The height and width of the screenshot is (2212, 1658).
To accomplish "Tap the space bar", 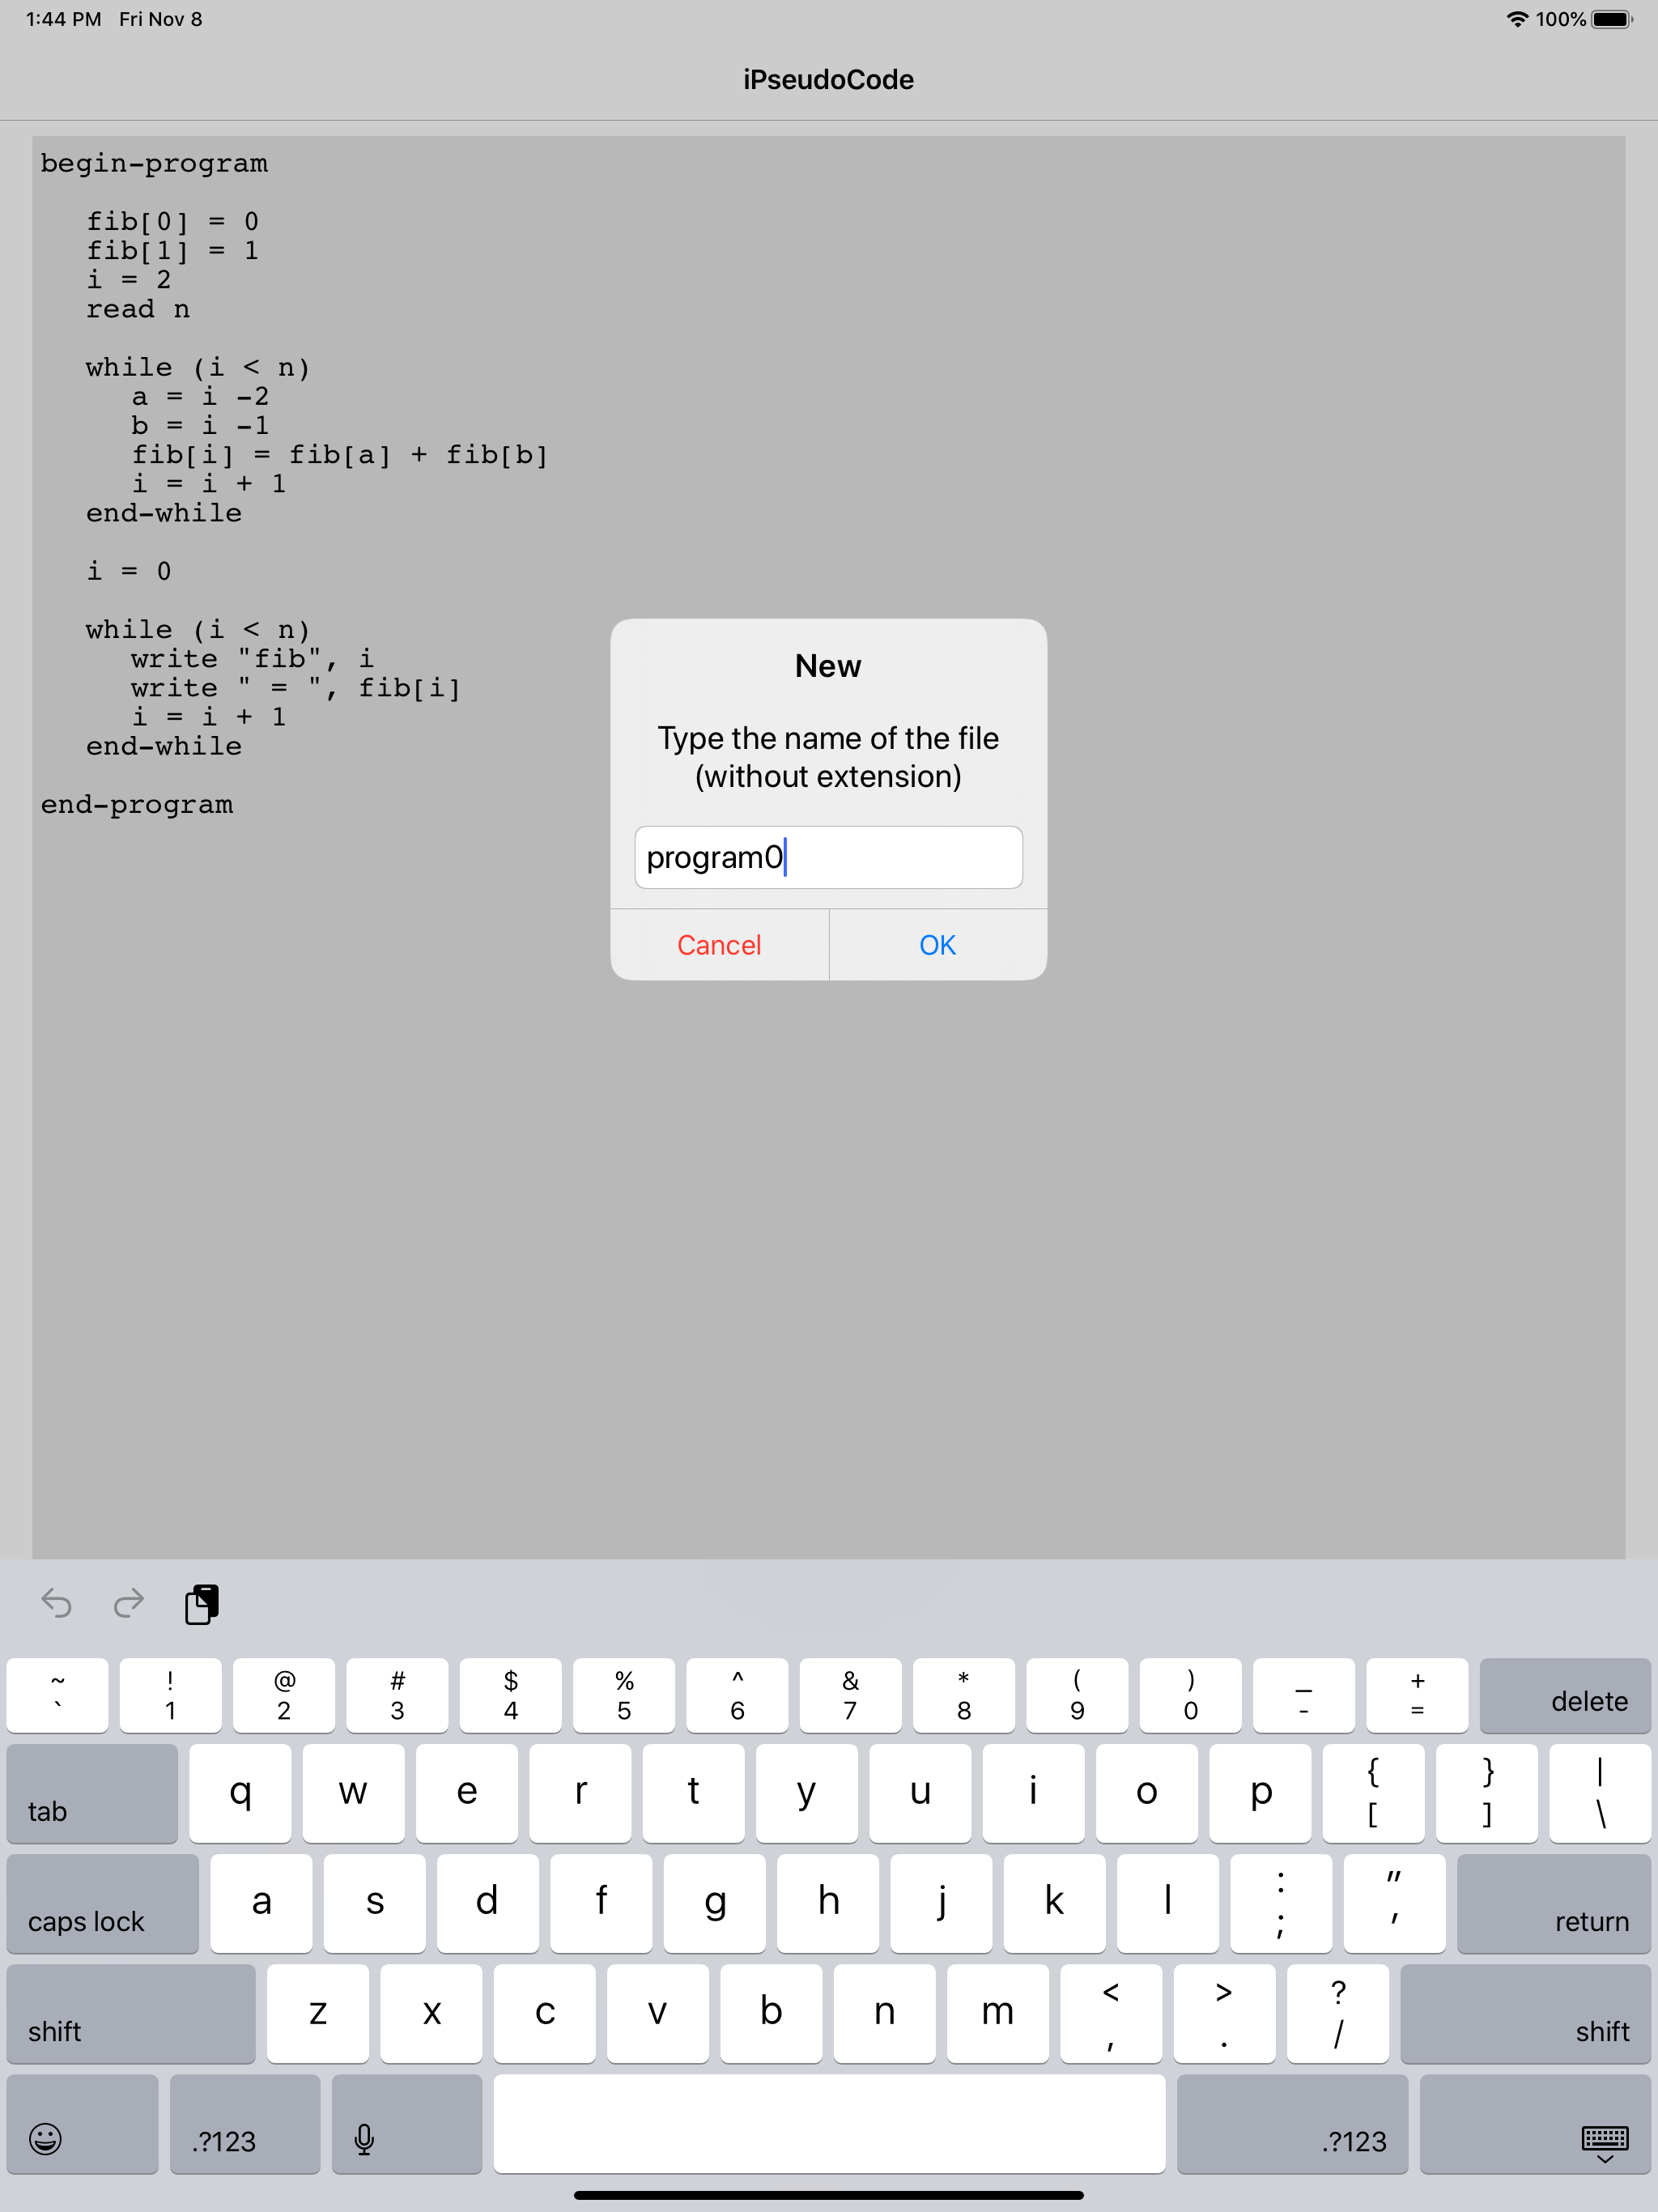I will point(829,2124).
